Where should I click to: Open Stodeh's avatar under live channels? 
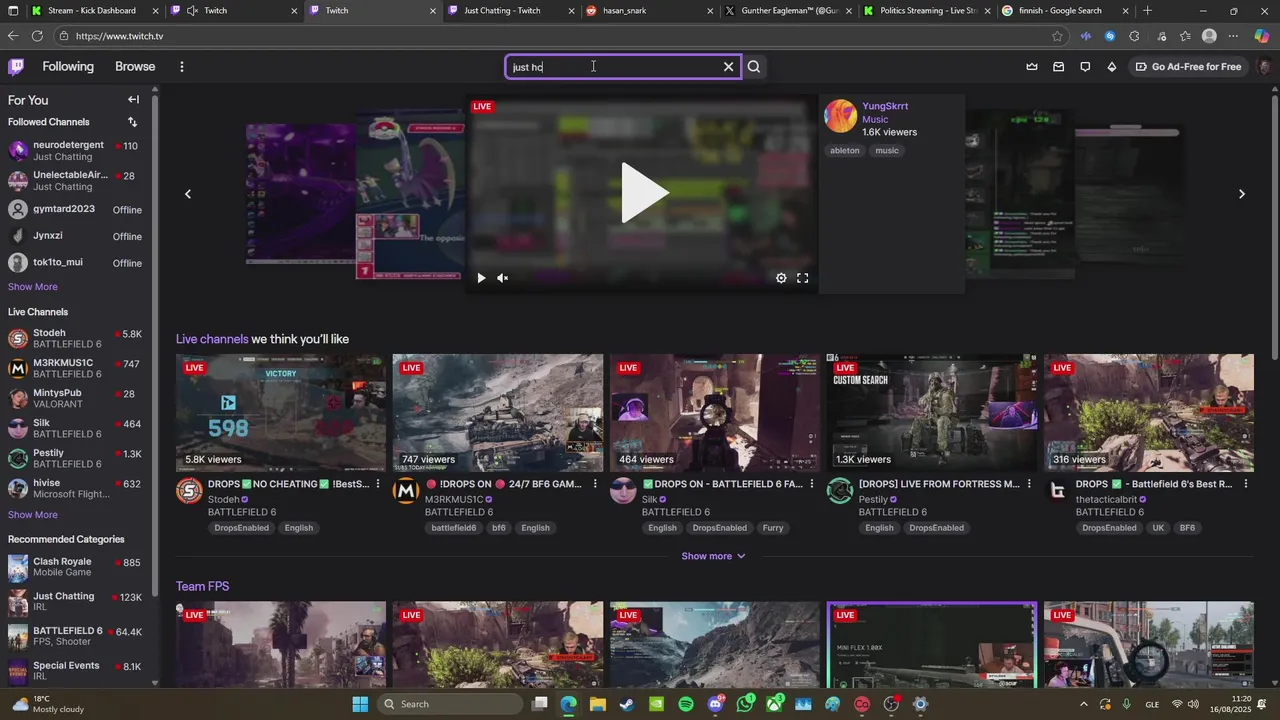[x=189, y=491]
